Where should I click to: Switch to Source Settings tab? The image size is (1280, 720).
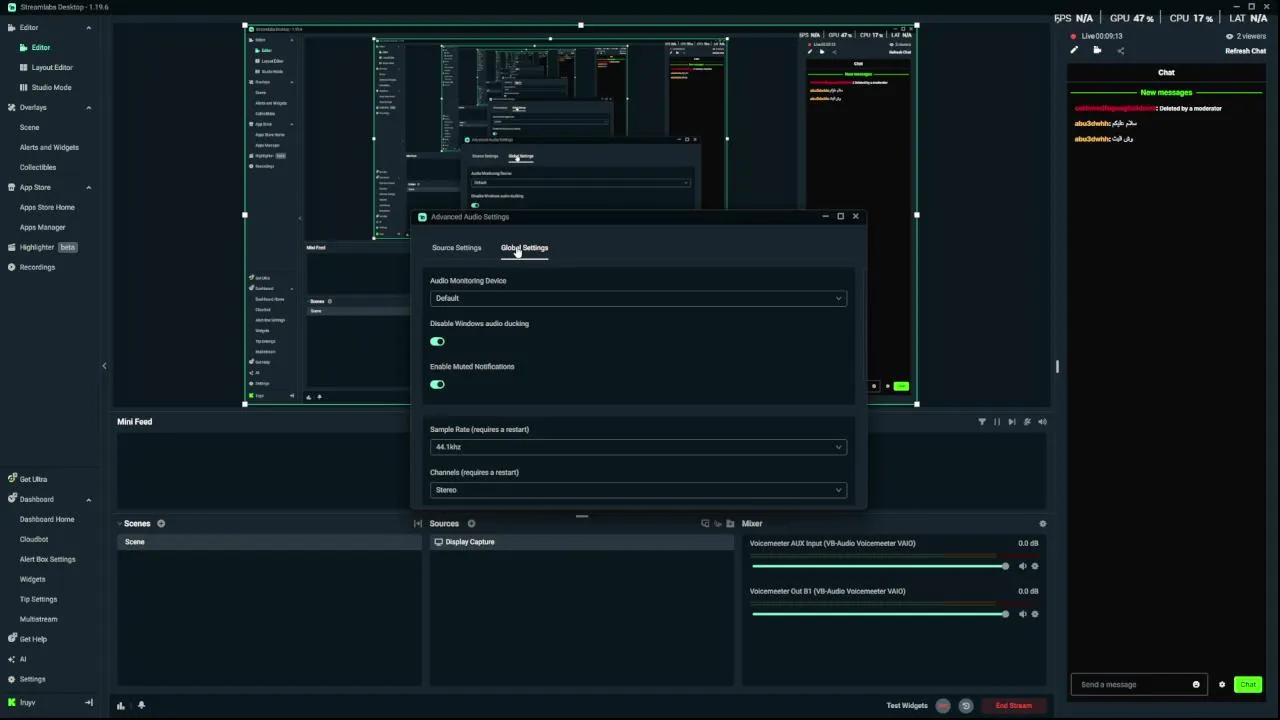pos(456,248)
